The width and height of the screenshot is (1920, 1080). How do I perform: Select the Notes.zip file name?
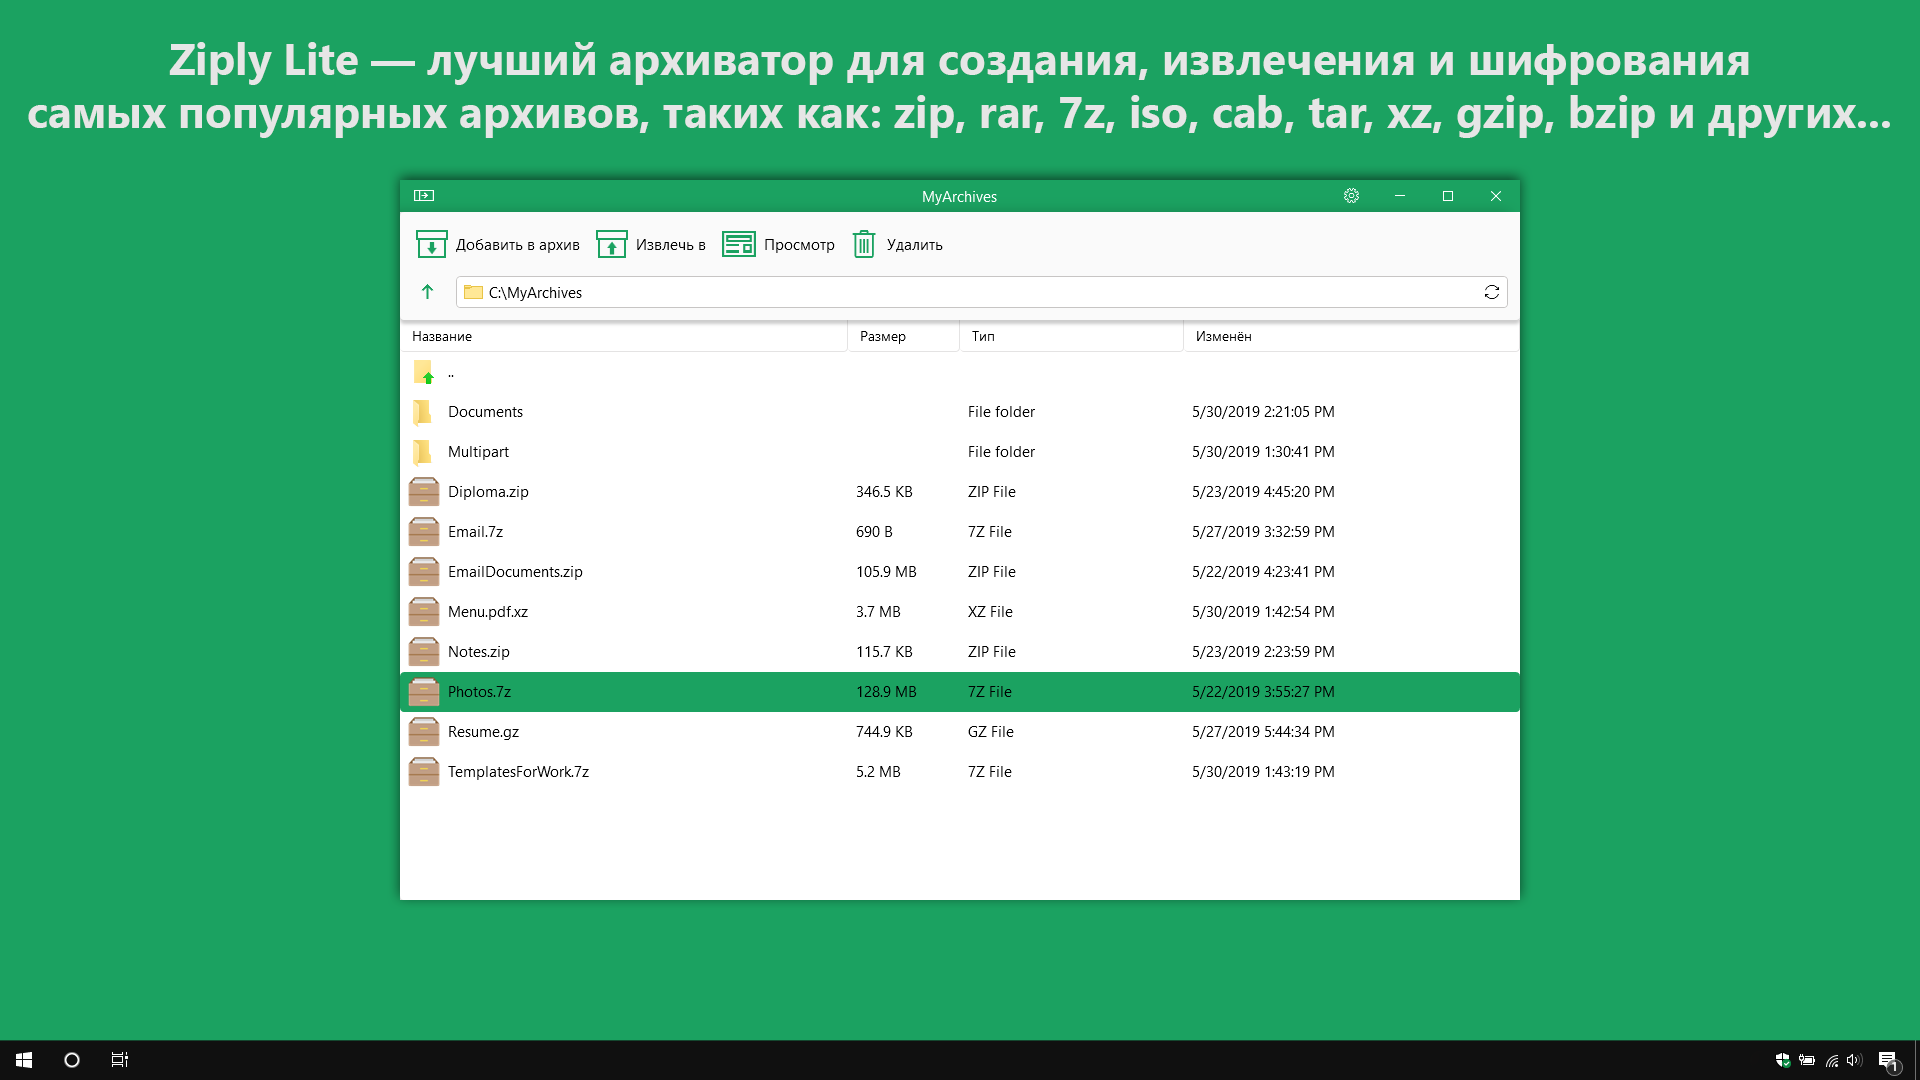(x=479, y=652)
